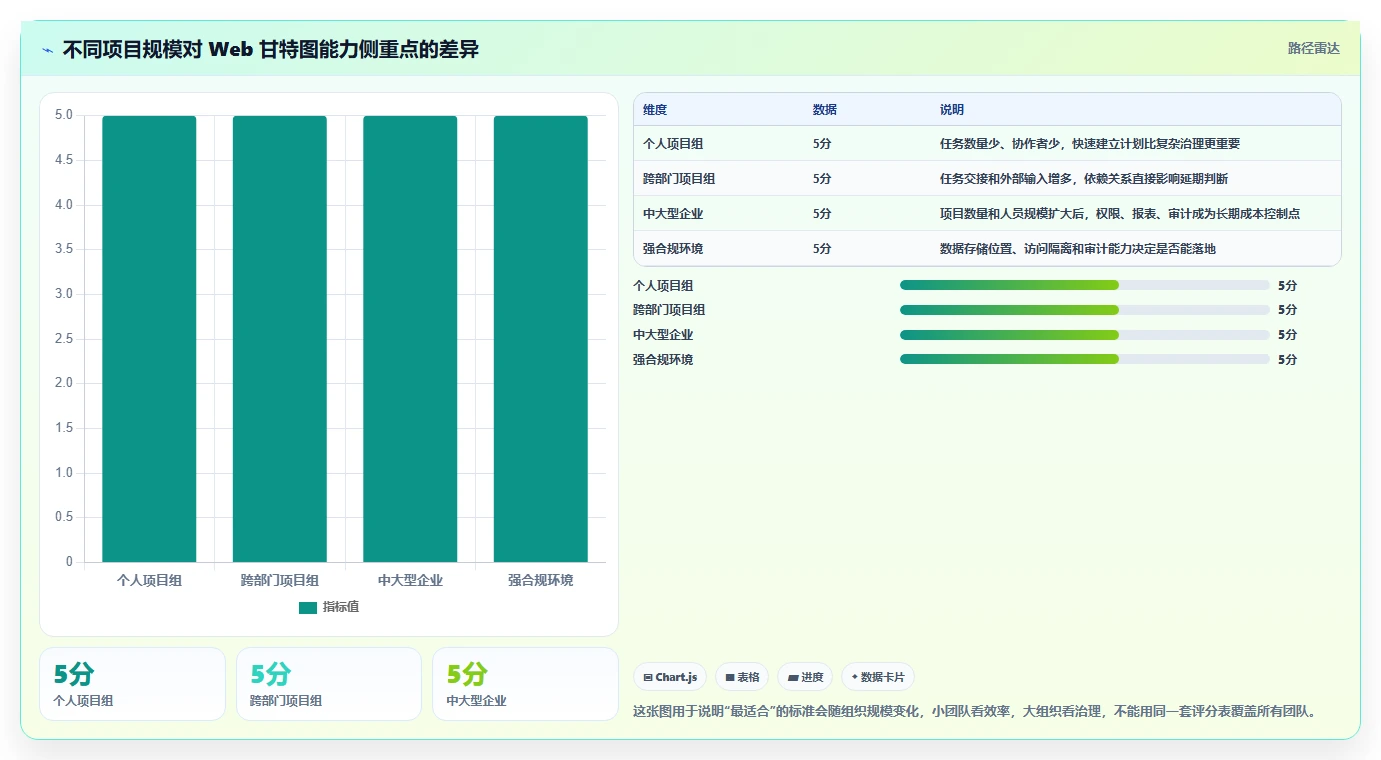Select the 数据卡片 tag chip
The width and height of the screenshot is (1381, 760).
pos(878,677)
